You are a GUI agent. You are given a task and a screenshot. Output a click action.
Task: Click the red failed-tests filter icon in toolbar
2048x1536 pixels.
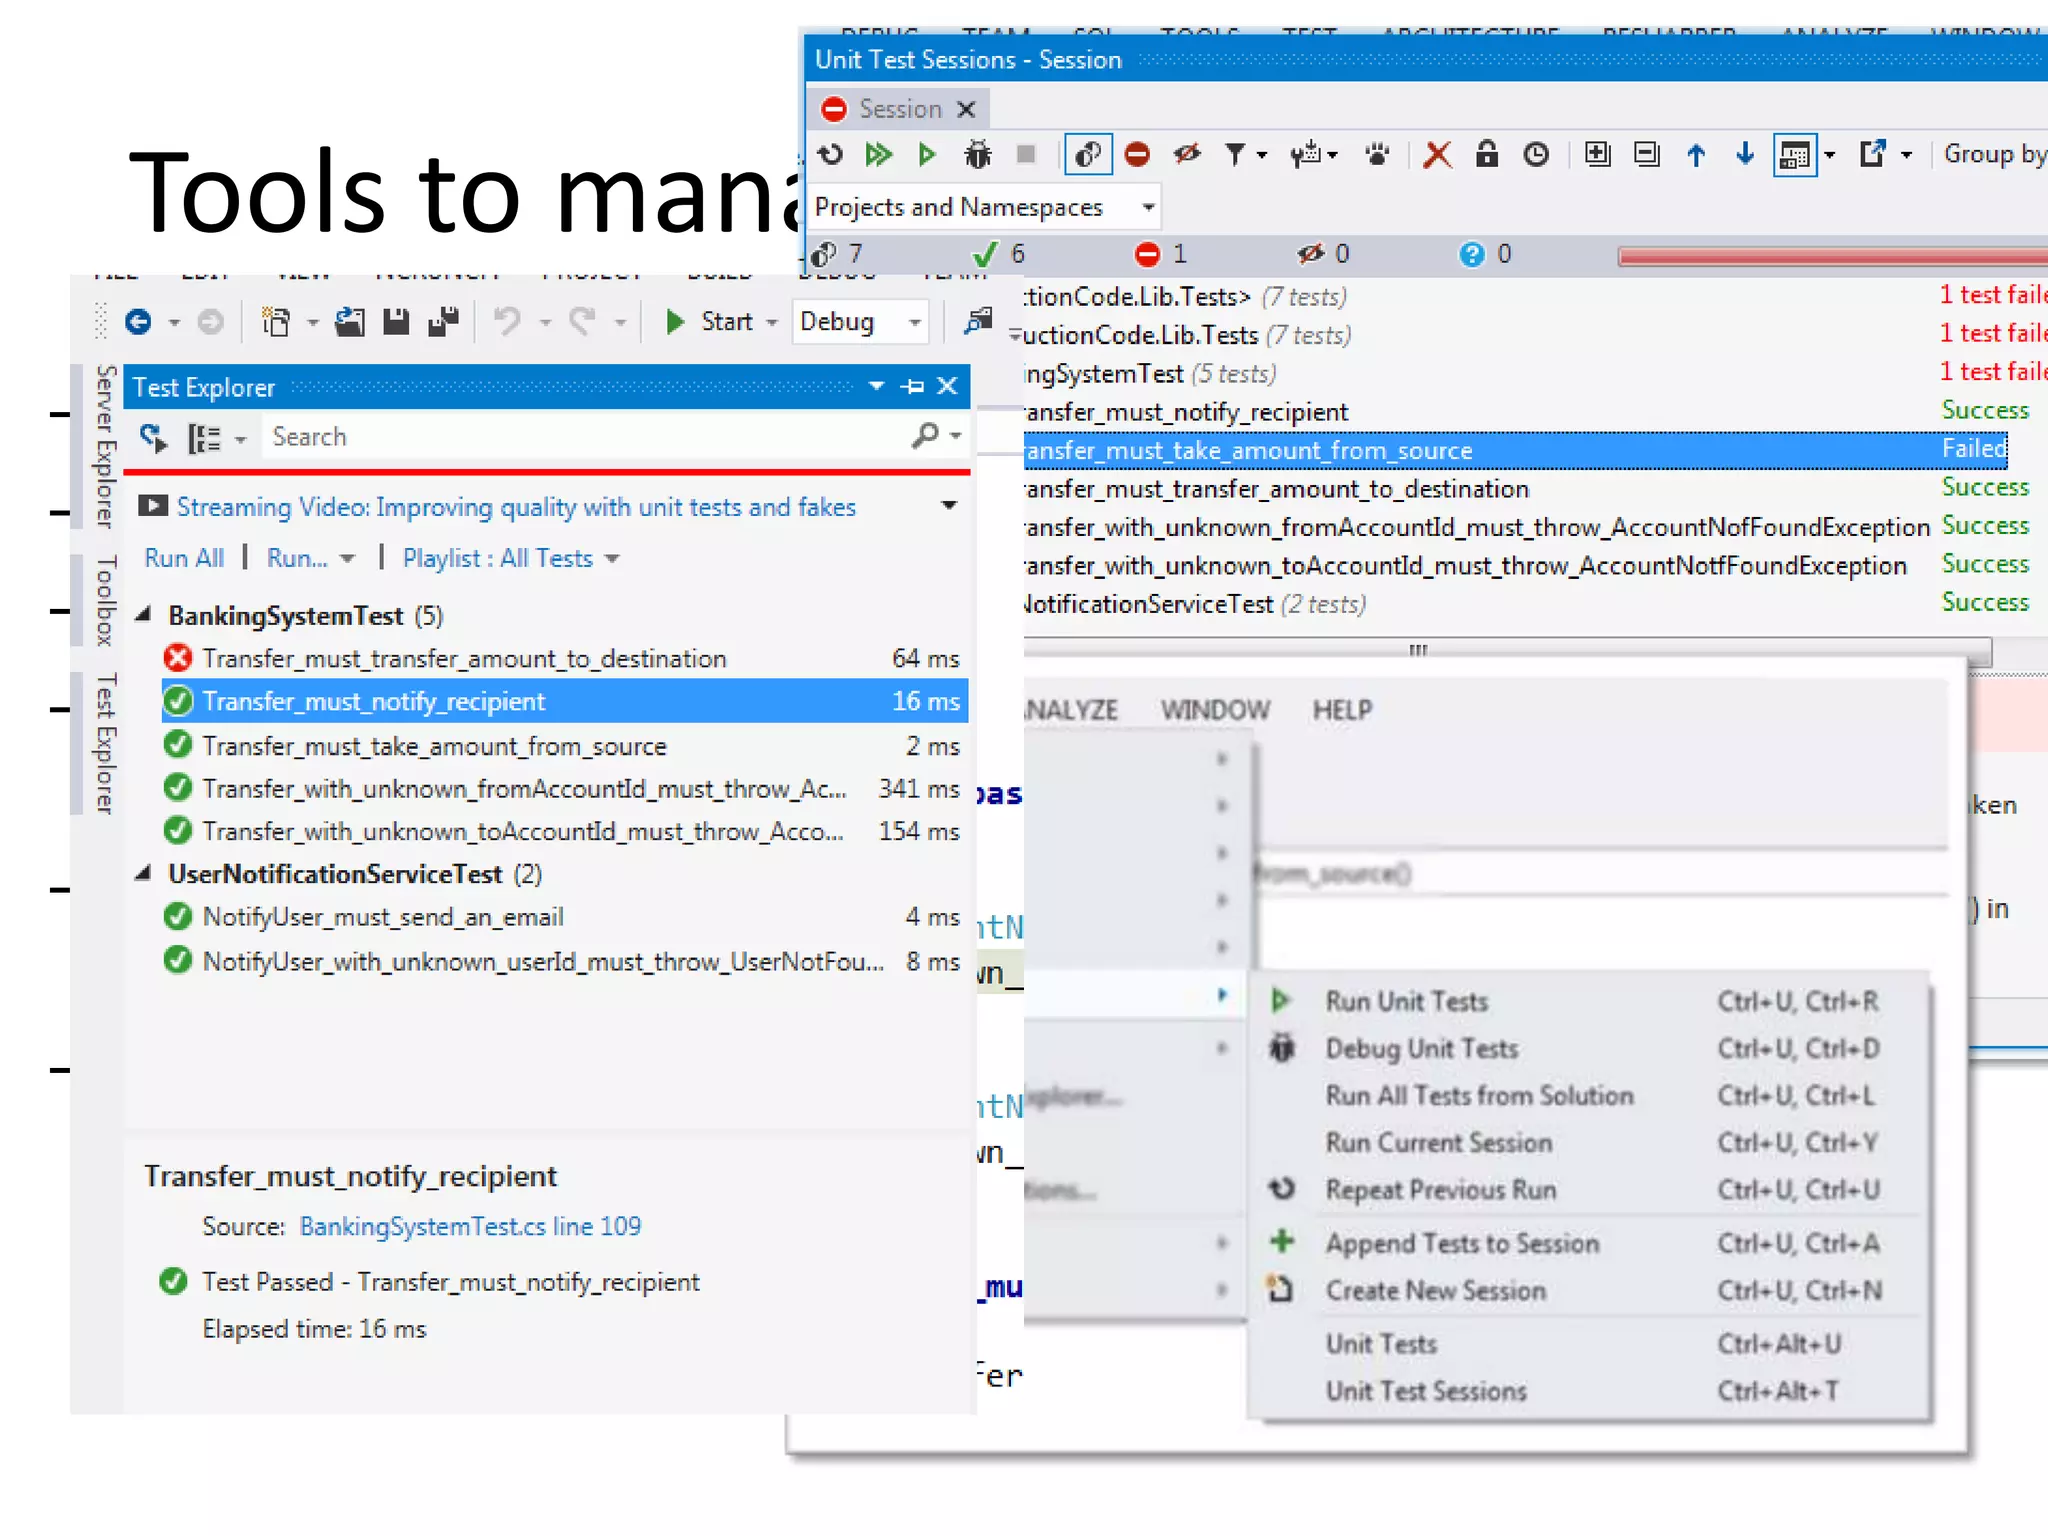1137,154
